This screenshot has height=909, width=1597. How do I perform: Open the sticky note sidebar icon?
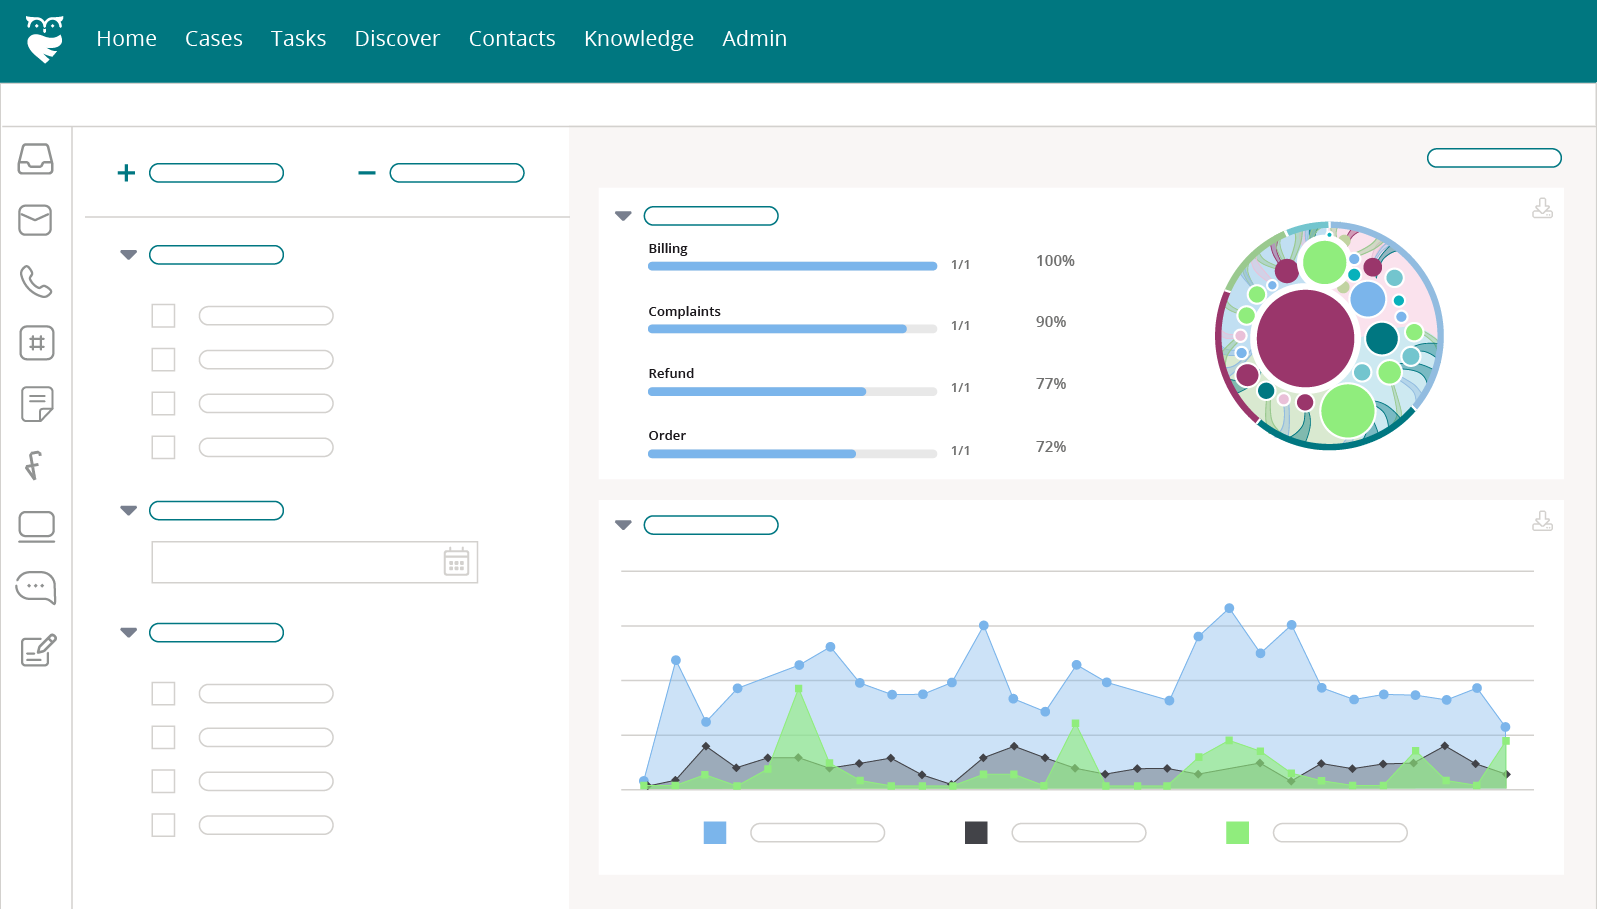(x=36, y=404)
